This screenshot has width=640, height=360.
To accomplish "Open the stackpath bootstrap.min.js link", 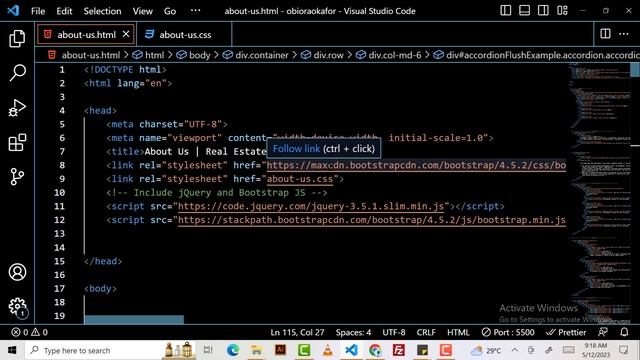I will click(372, 220).
